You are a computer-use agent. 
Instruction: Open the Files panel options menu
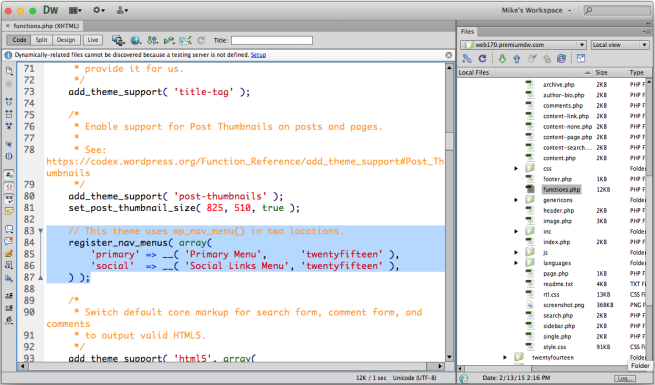click(x=646, y=32)
